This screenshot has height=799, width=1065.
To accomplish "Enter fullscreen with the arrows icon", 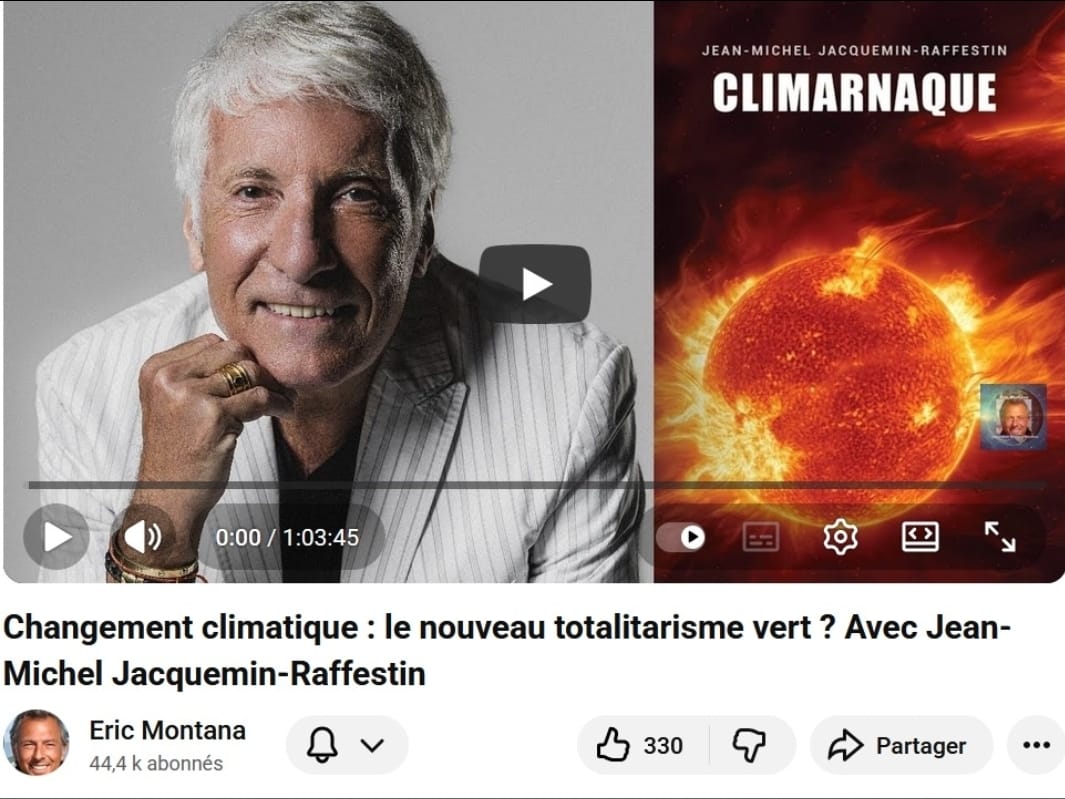I will pyautogui.click(x=1000, y=537).
